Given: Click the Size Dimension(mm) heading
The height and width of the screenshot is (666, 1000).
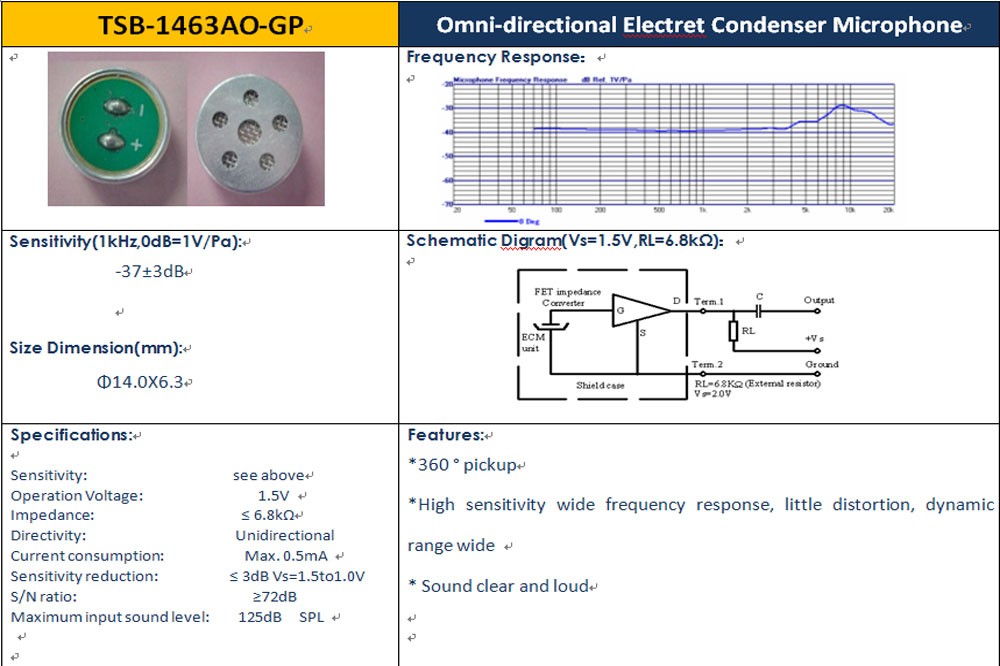Looking at the screenshot, I should pyautogui.click(x=95, y=348).
